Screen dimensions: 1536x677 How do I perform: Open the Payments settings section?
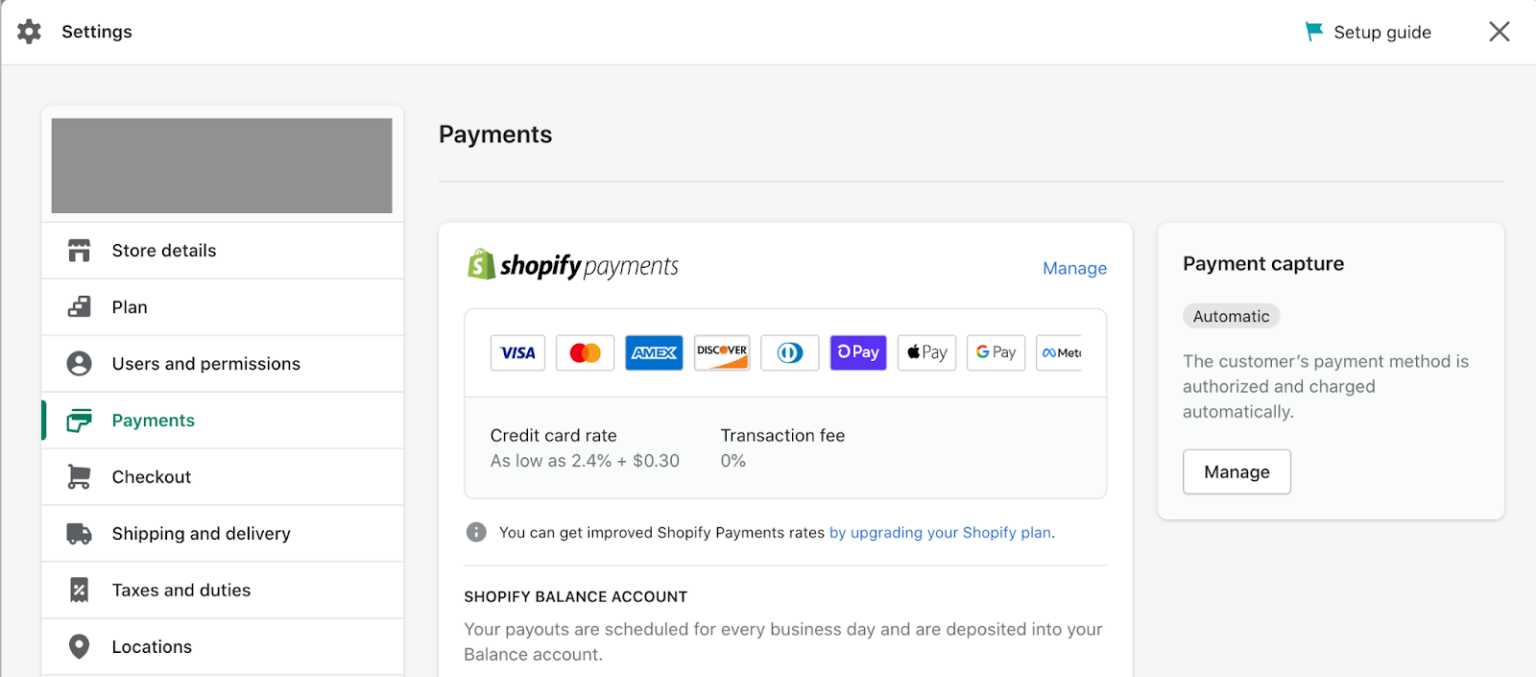(152, 420)
